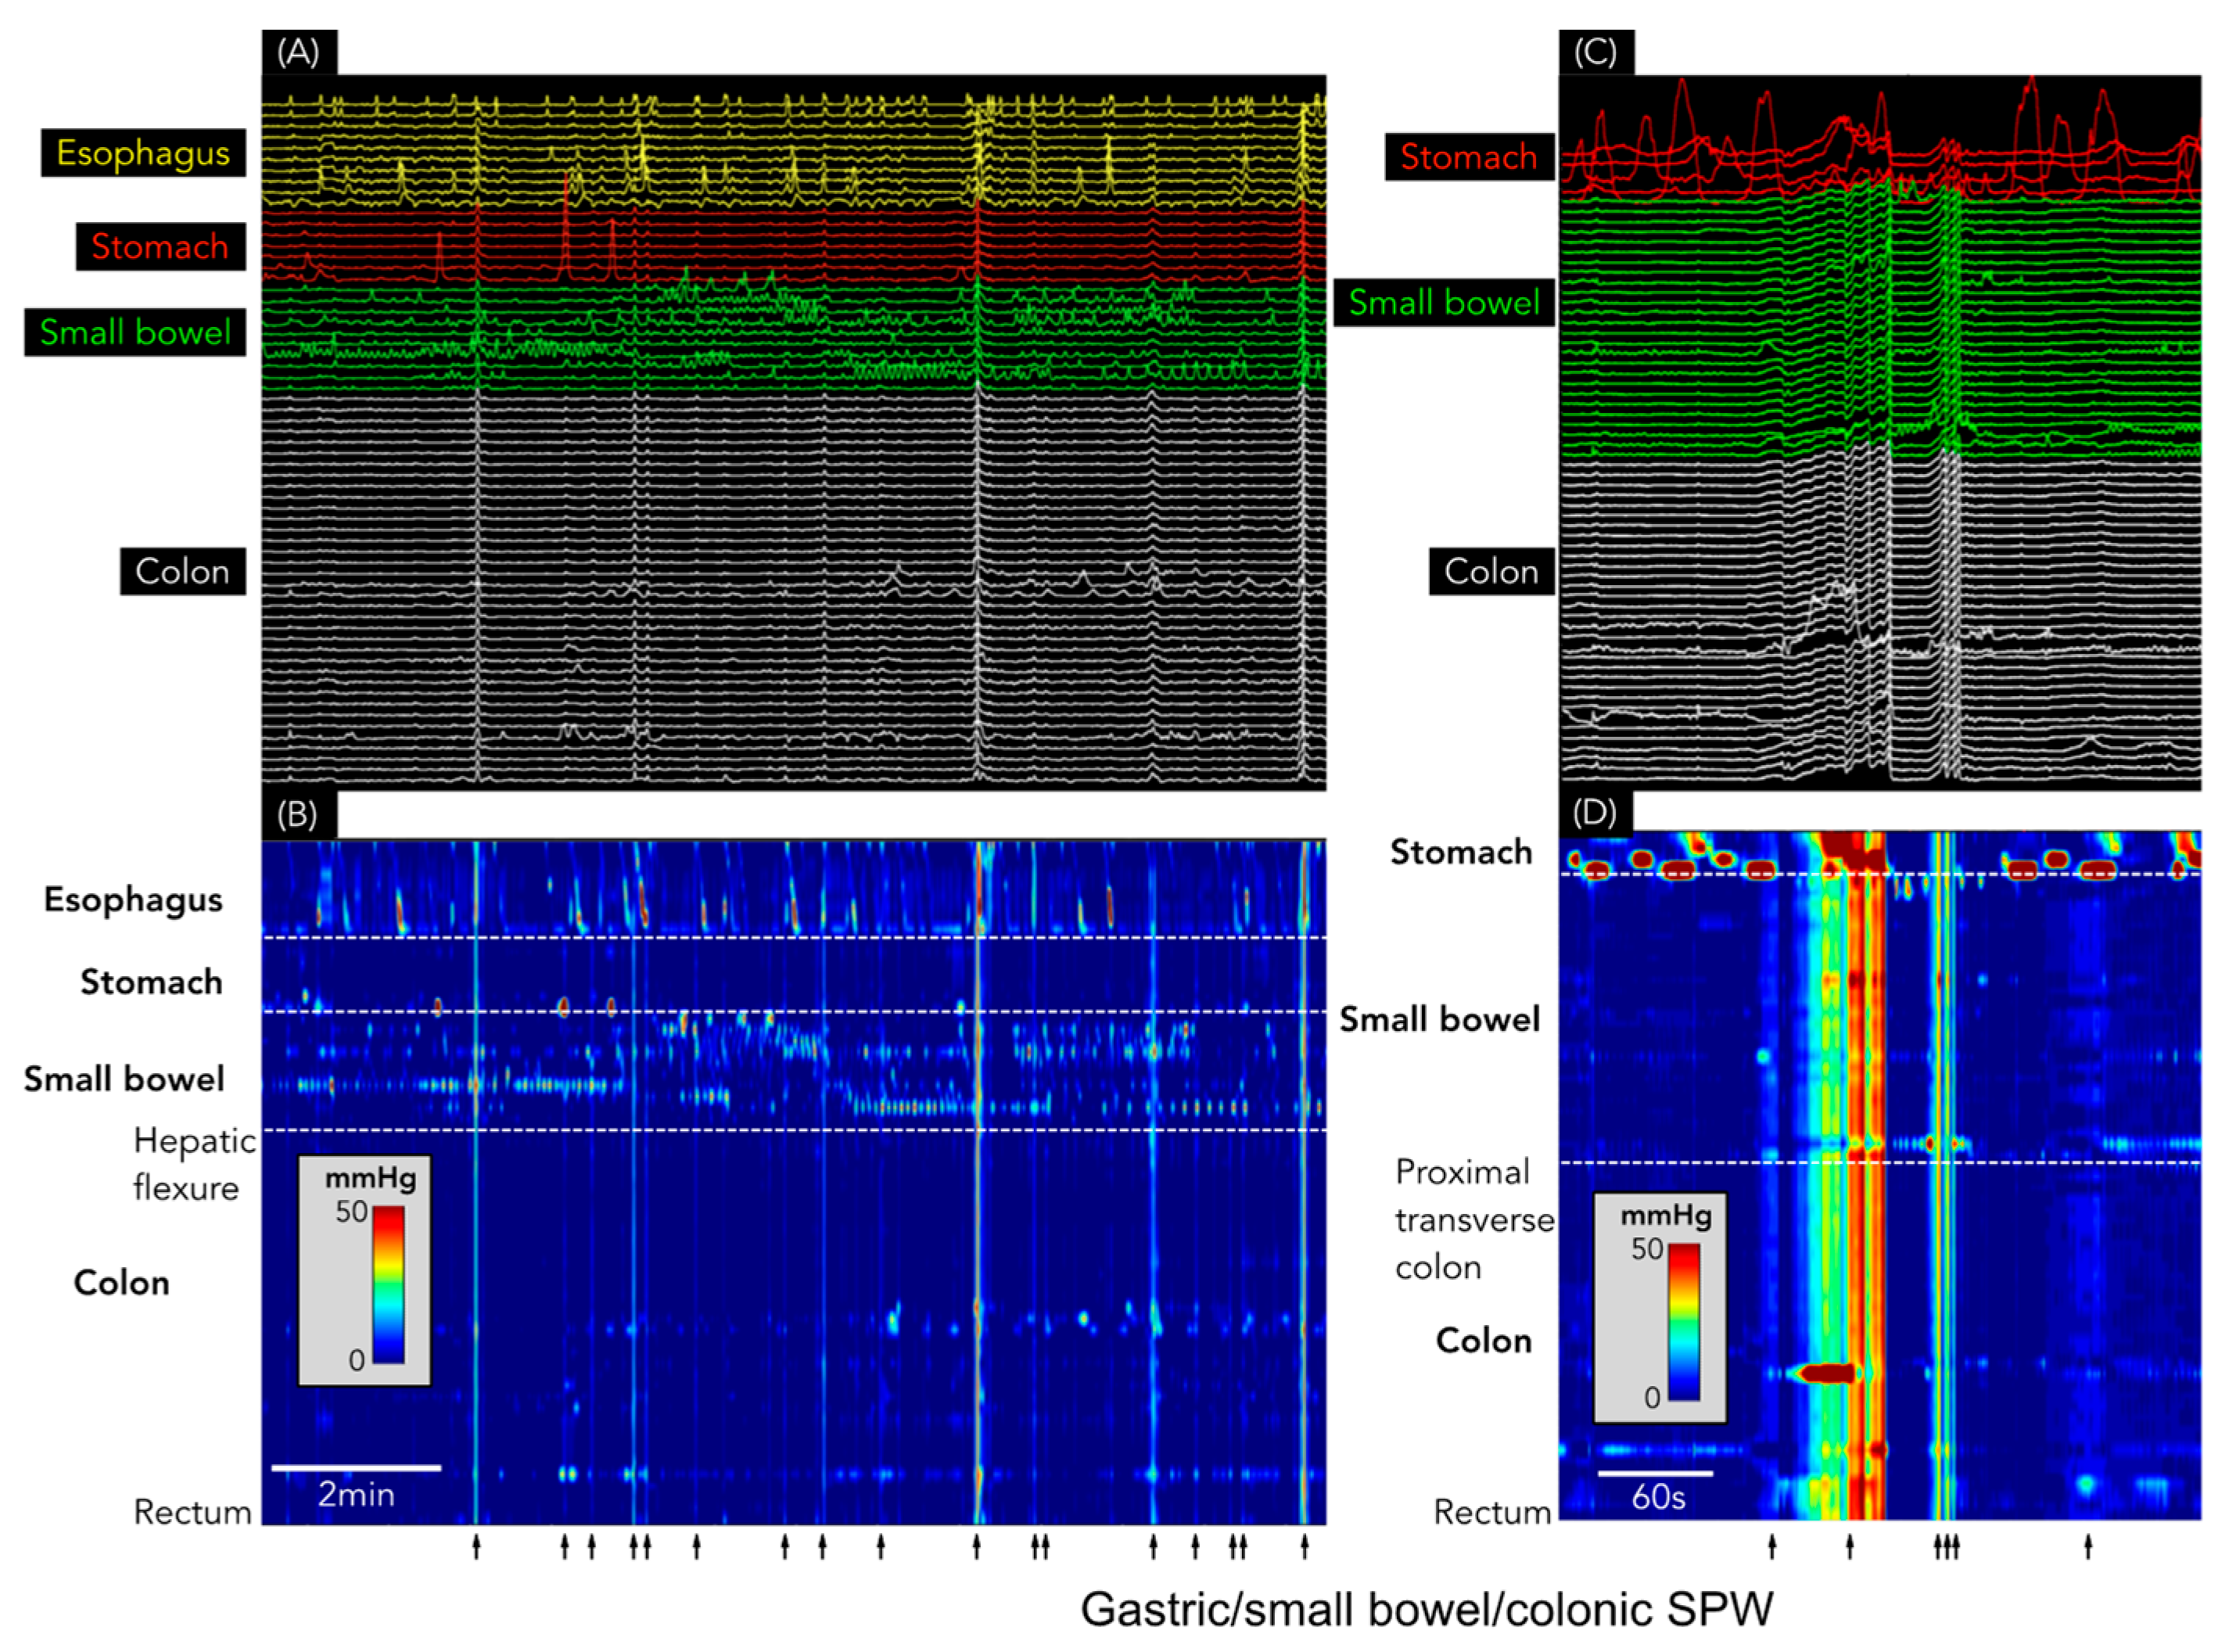Click the 2min scale bar in panel B
The width and height of the screenshot is (2236, 1652).
pyautogui.click(x=356, y=1468)
